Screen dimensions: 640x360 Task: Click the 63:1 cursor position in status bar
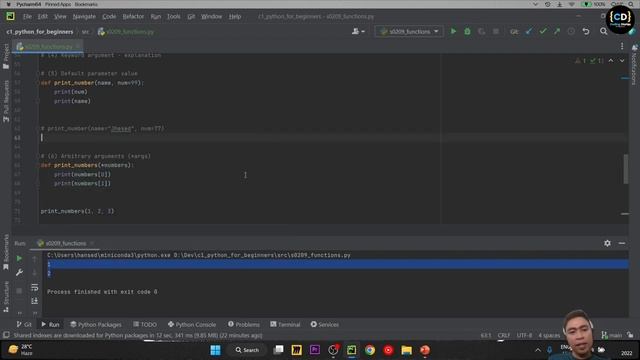click(x=486, y=336)
